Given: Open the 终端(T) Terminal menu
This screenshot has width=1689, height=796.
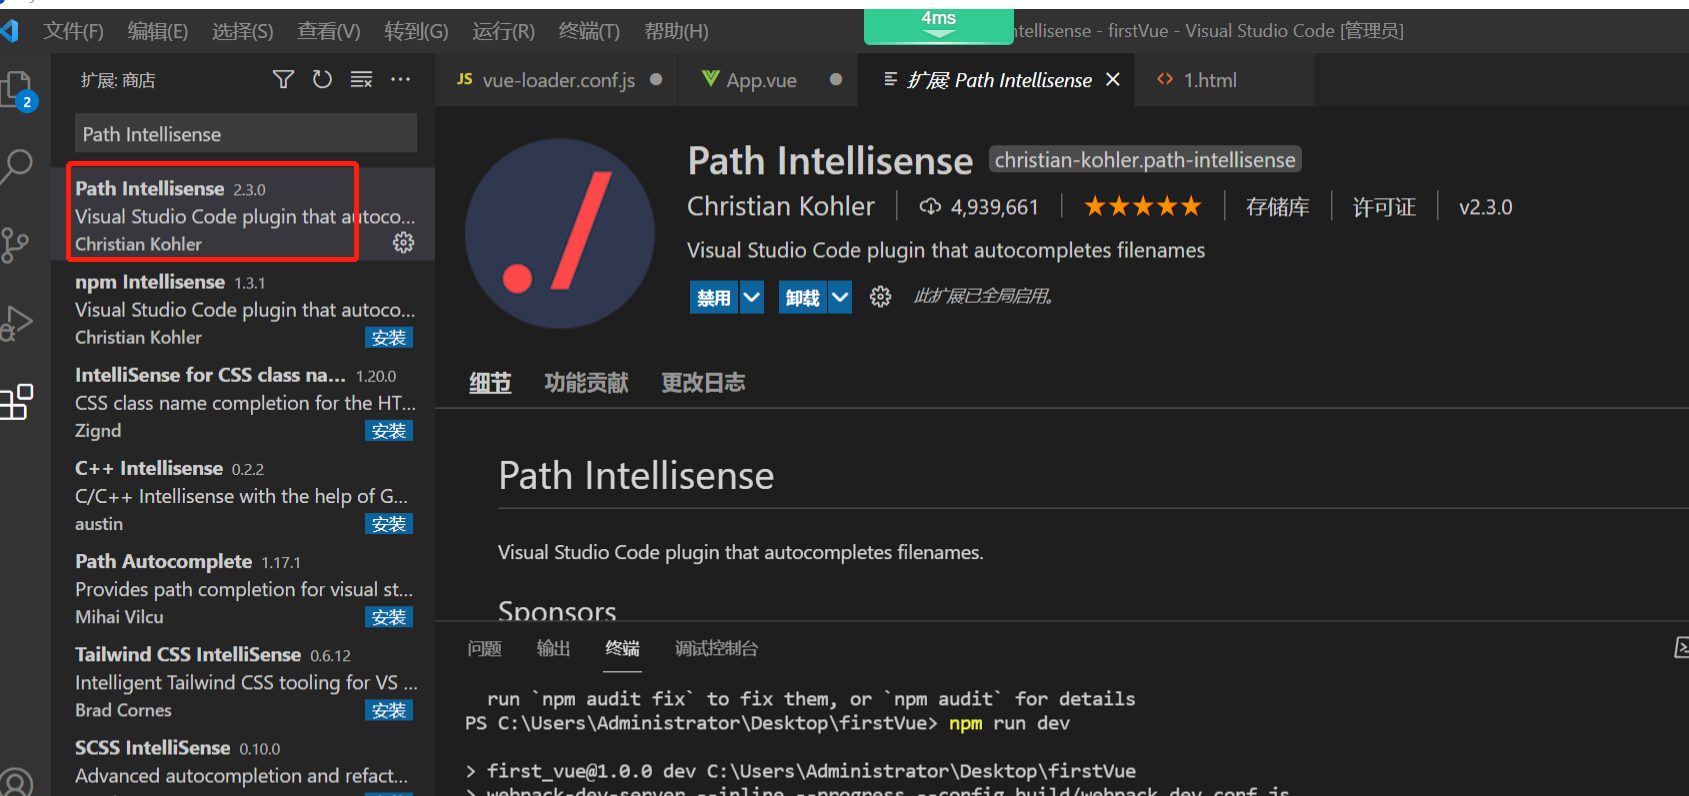Looking at the screenshot, I should [589, 31].
